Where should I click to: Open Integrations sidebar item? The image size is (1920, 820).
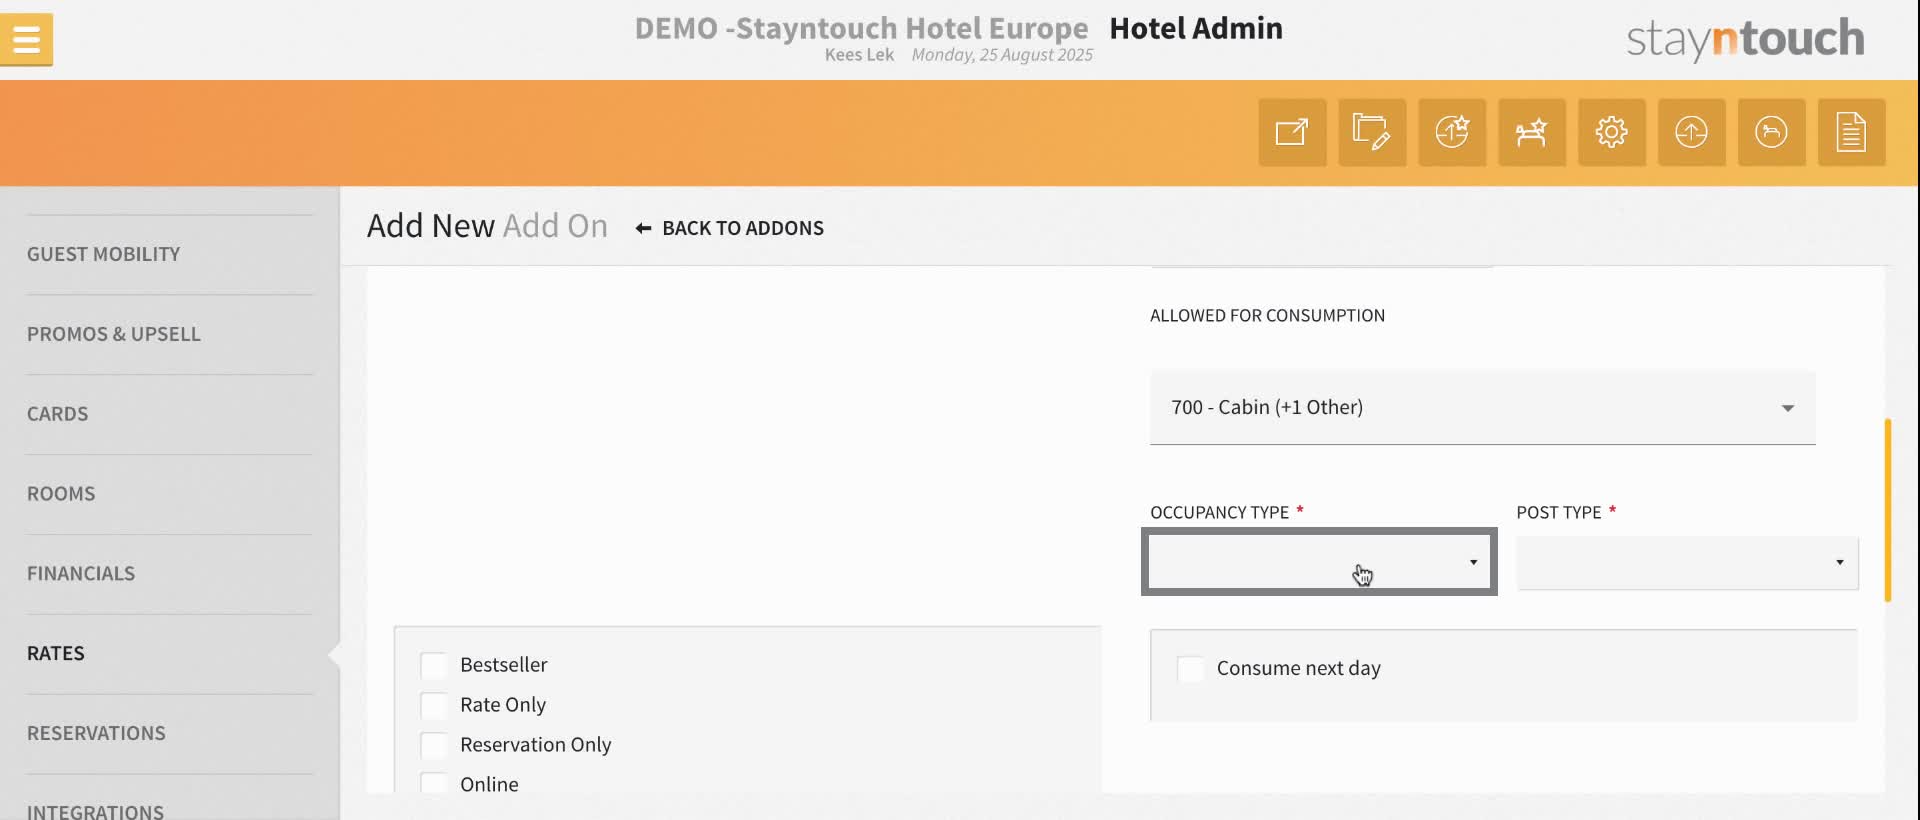pos(95,811)
